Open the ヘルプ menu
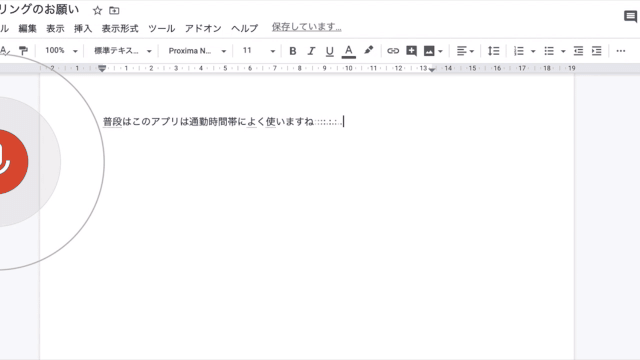 [x=244, y=29]
